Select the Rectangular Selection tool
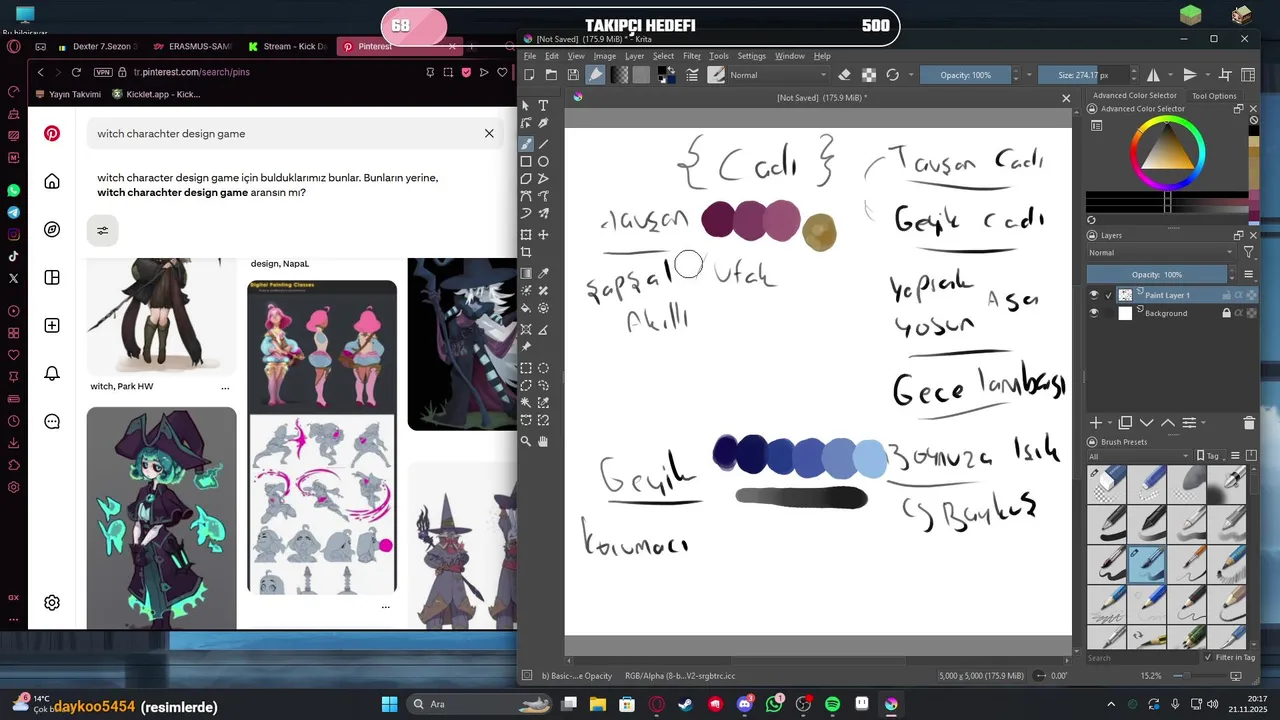The height and width of the screenshot is (720, 1280). pos(526,367)
